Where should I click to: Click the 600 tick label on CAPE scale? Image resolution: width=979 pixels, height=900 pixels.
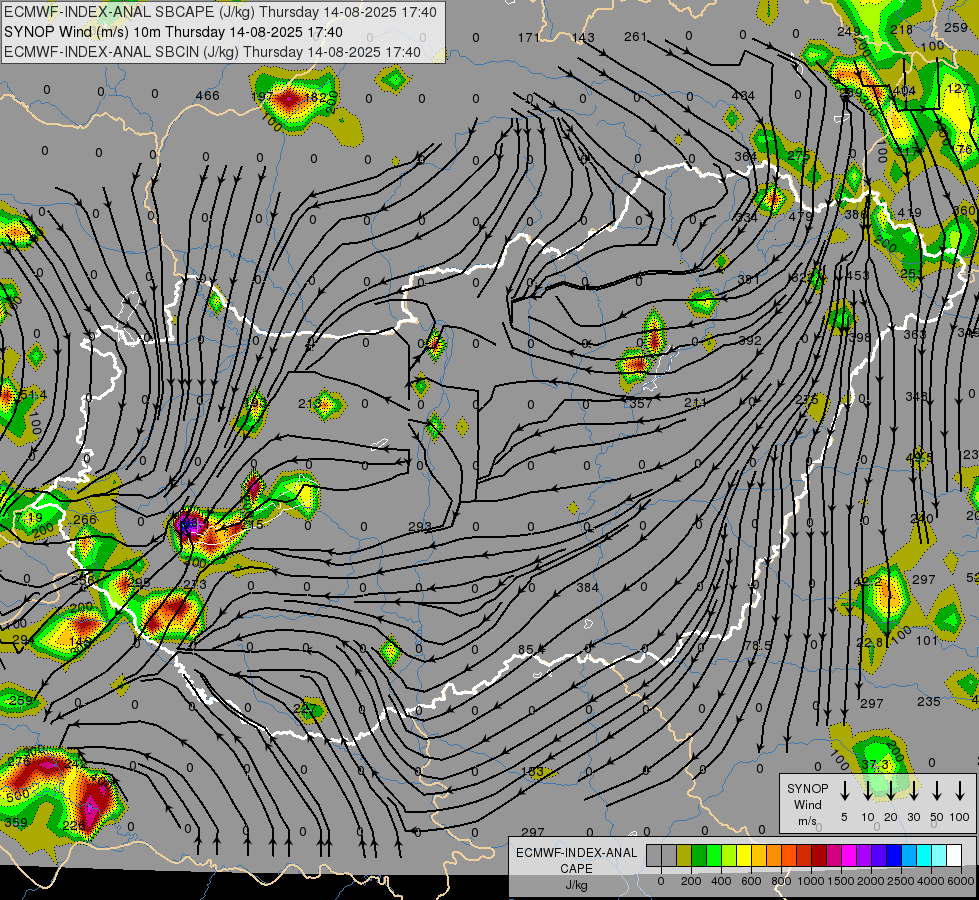751,881
